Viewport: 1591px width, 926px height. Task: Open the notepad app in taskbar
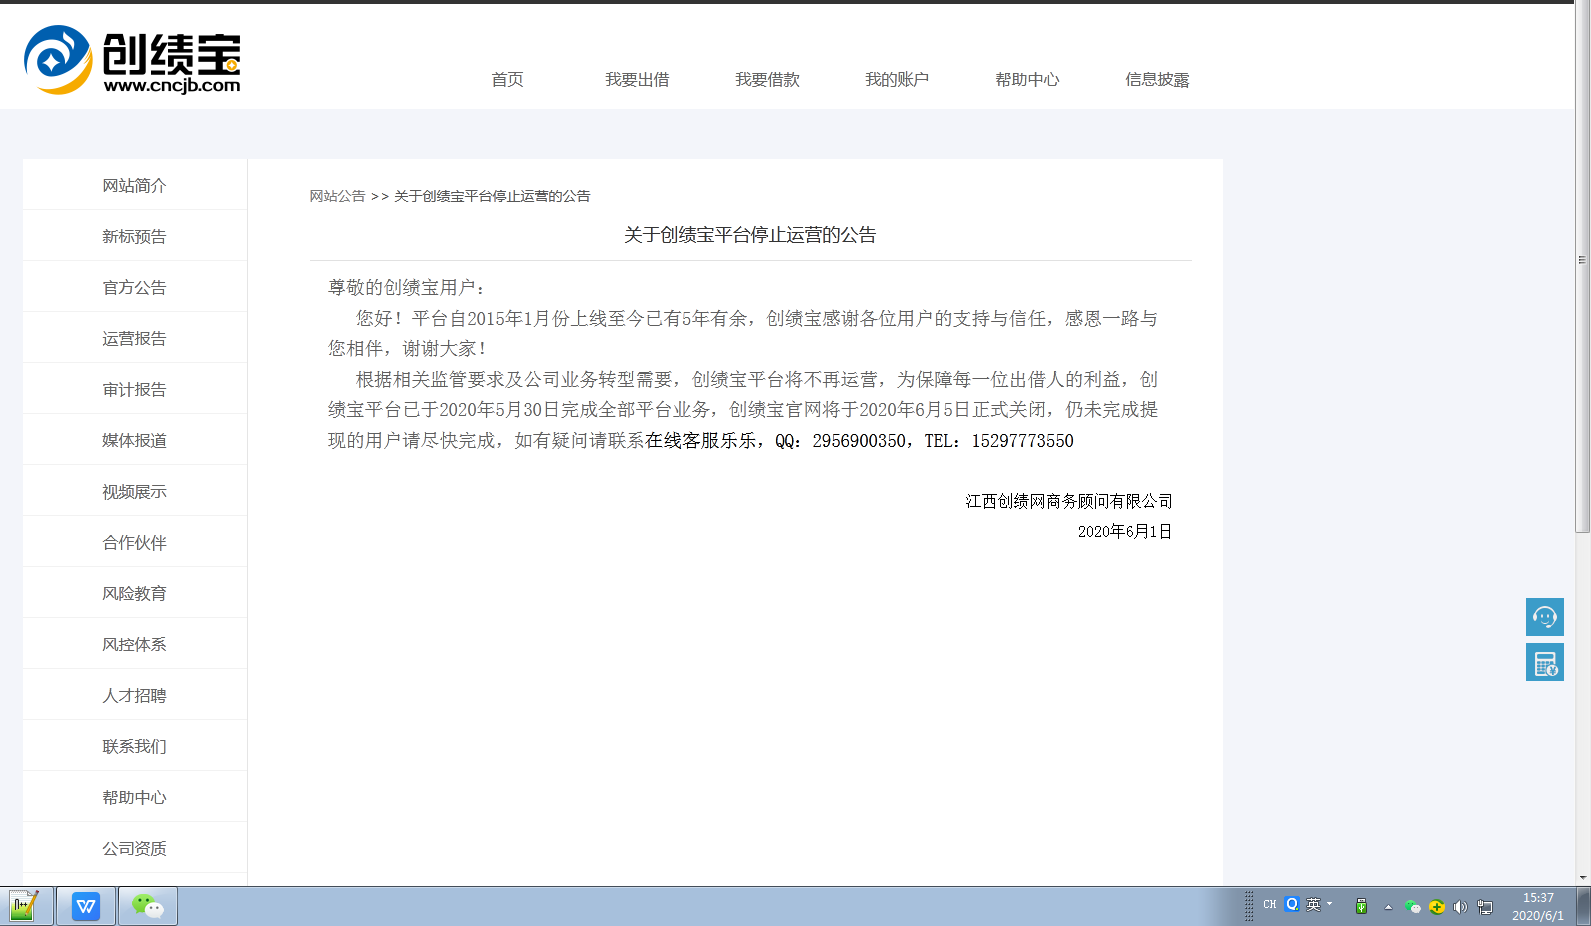point(26,906)
